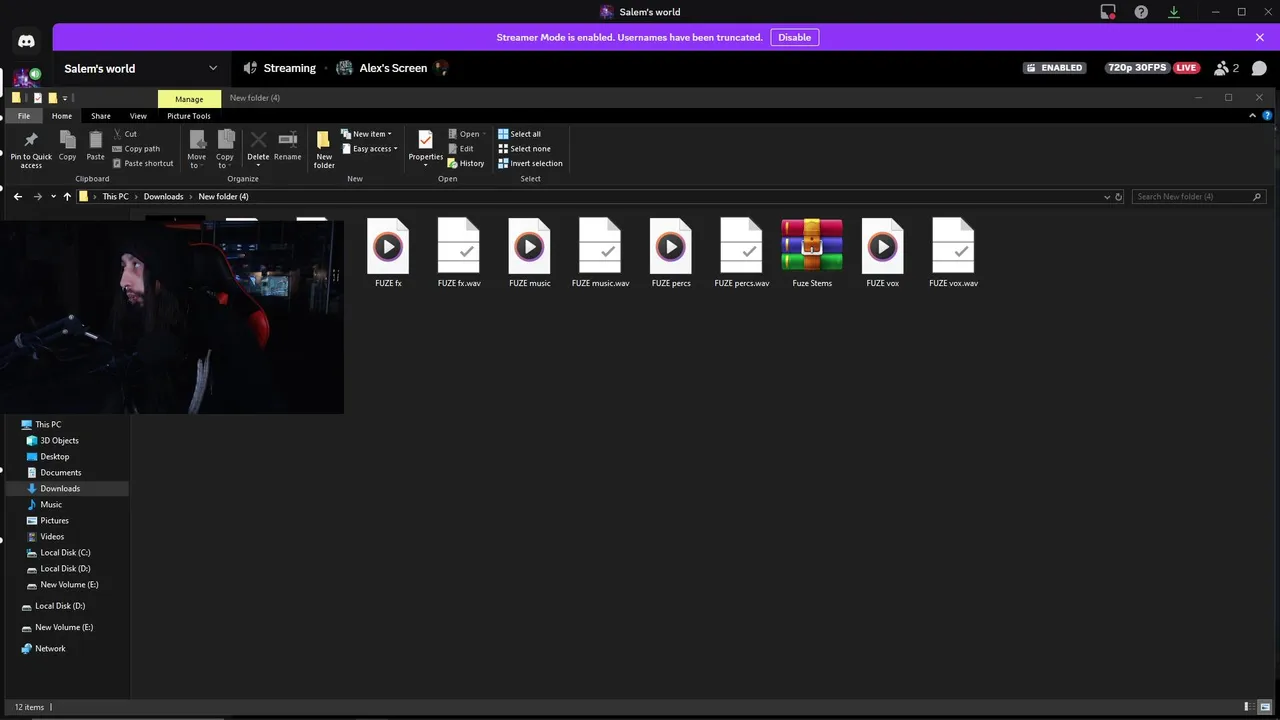Click Cut in the Clipboard group
Viewport: 1280px width, 720px height.
[x=125, y=134]
